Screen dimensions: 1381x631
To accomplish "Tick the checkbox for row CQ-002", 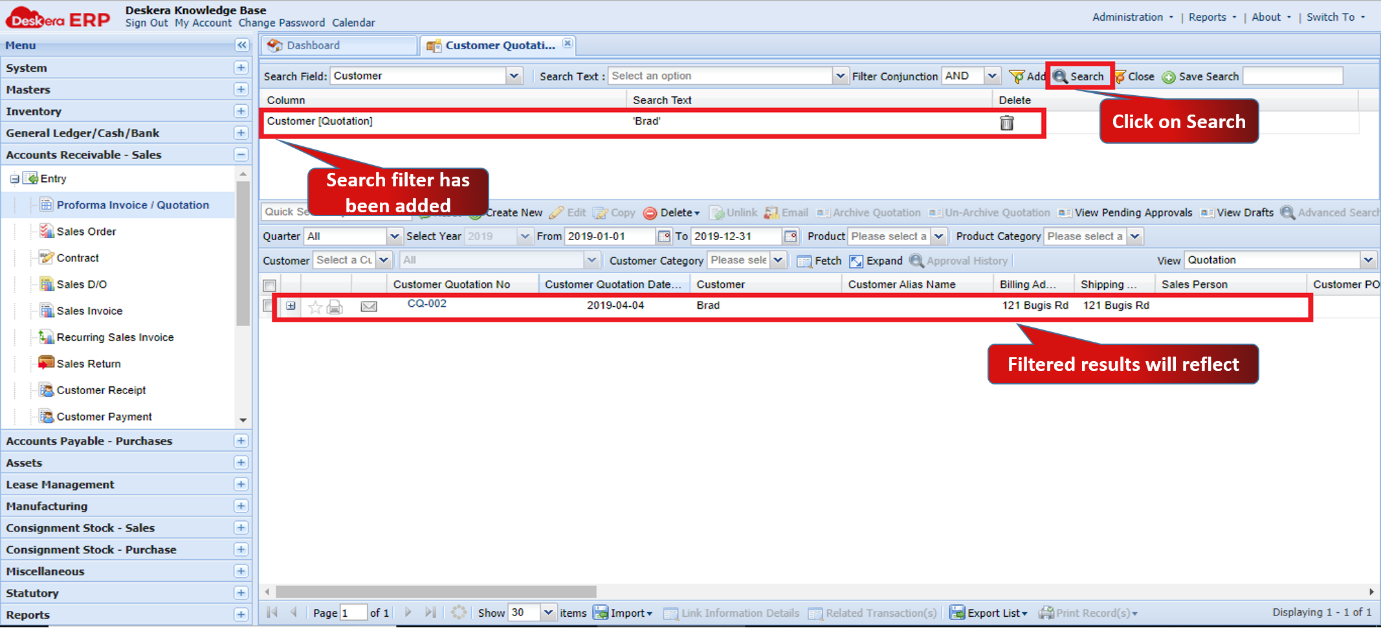I will click(x=269, y=306).
